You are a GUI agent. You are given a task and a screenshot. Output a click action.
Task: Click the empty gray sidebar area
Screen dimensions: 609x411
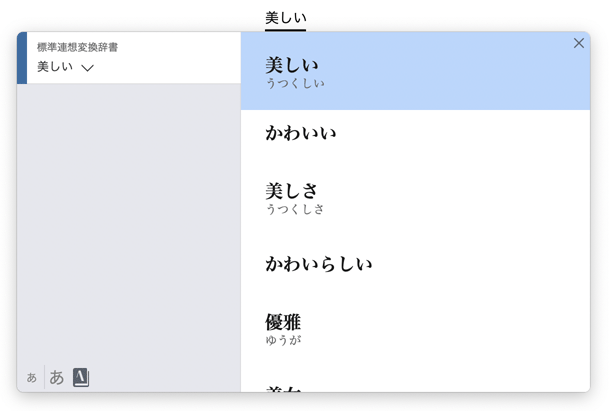tap(128, 220)
